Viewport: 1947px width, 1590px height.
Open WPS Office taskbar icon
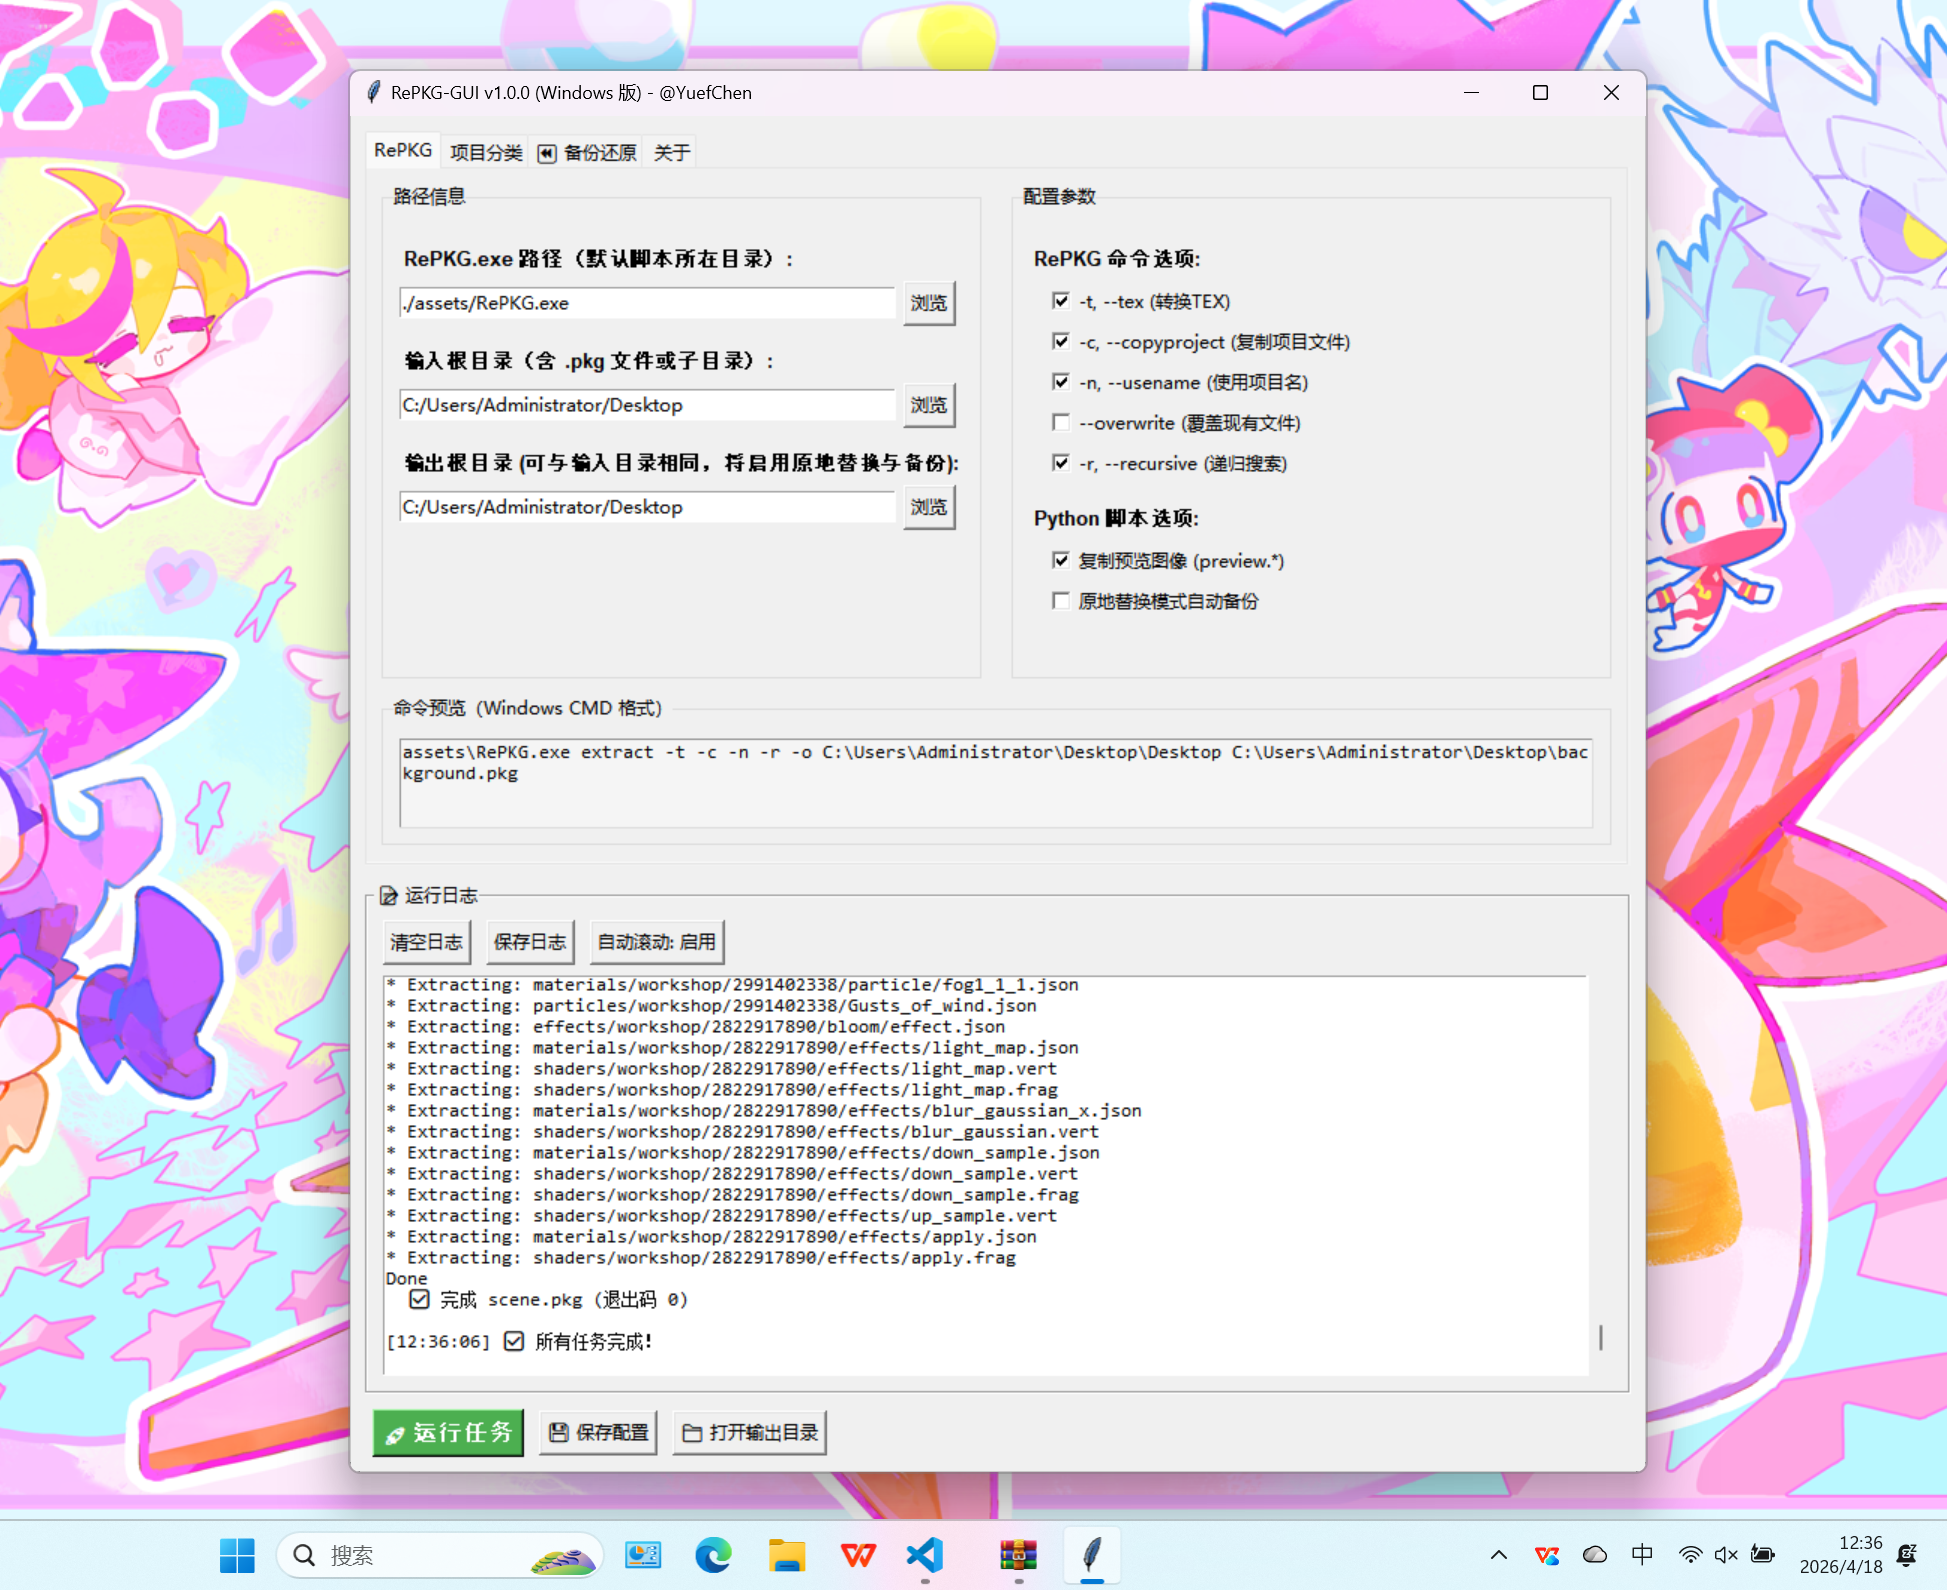coord(858,1555)
